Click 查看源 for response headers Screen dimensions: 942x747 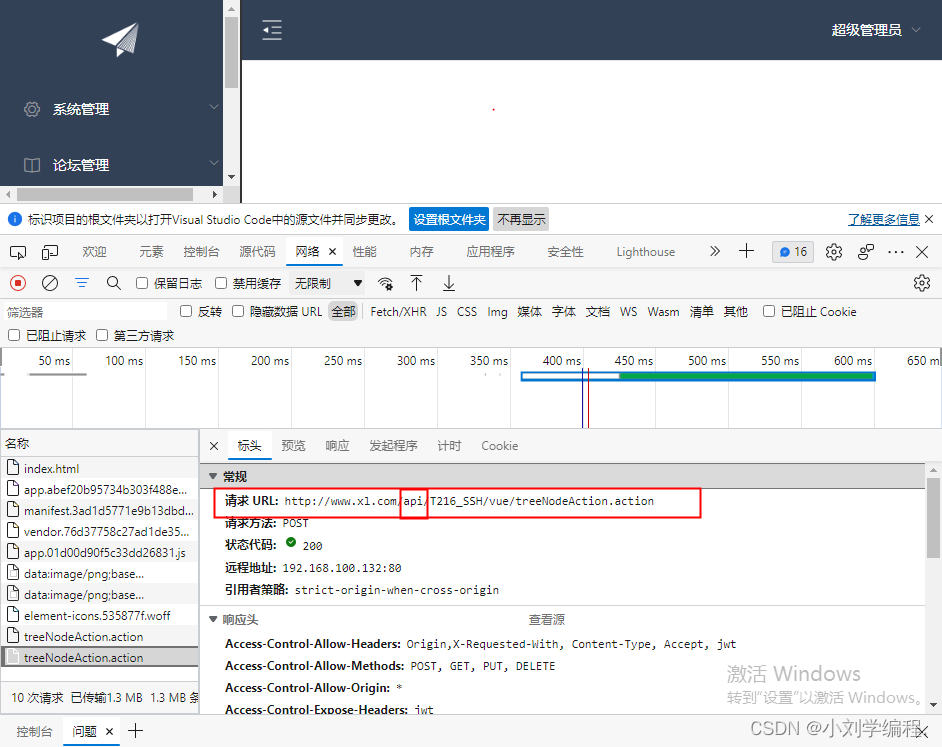tap(547, 620)
